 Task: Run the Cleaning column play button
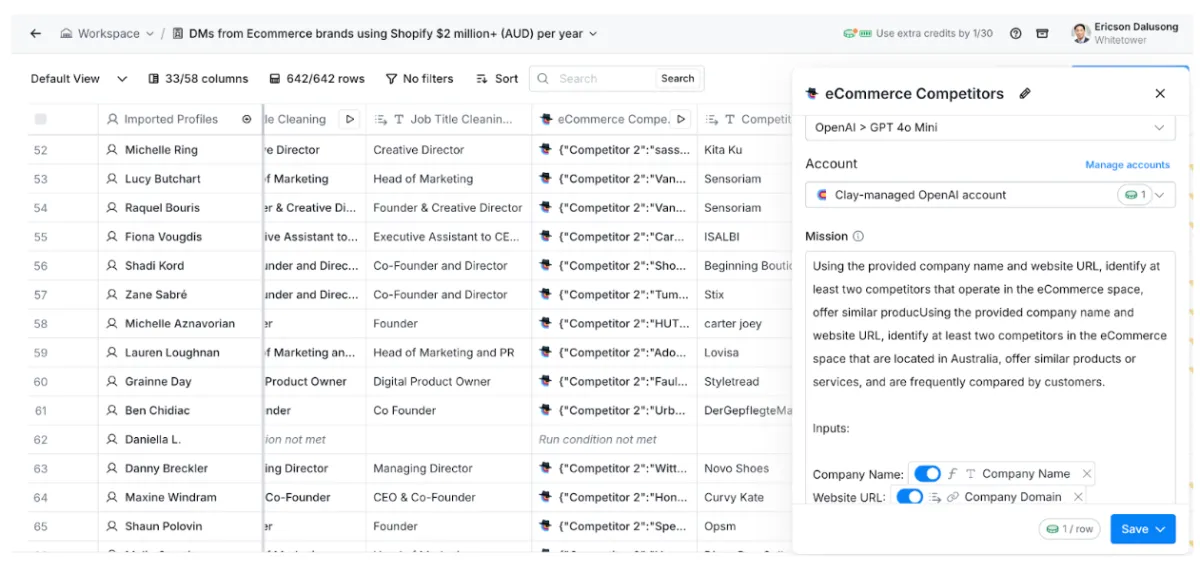[350, 119]
